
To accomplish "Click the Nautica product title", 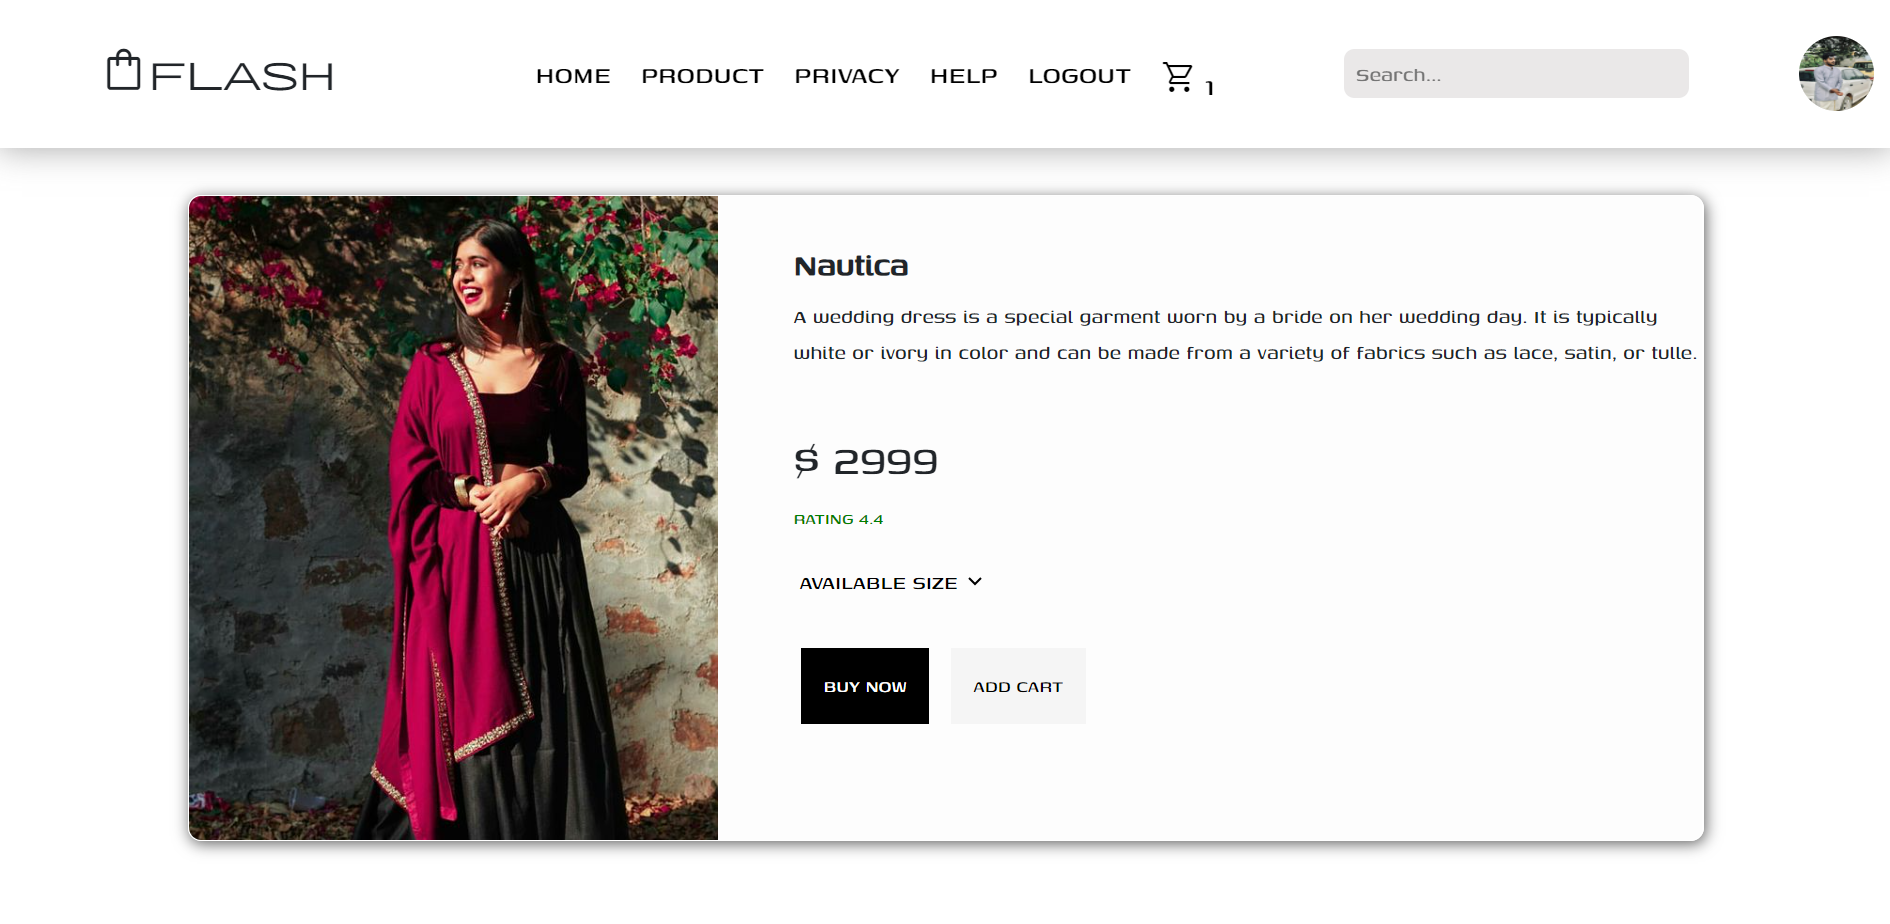I will point(851,266).
